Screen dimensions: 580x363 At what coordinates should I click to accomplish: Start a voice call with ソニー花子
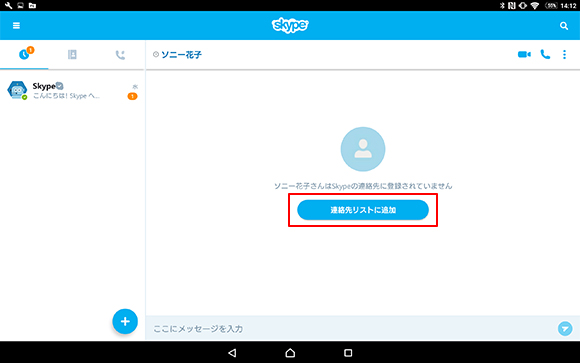click(x=545, y=54)
